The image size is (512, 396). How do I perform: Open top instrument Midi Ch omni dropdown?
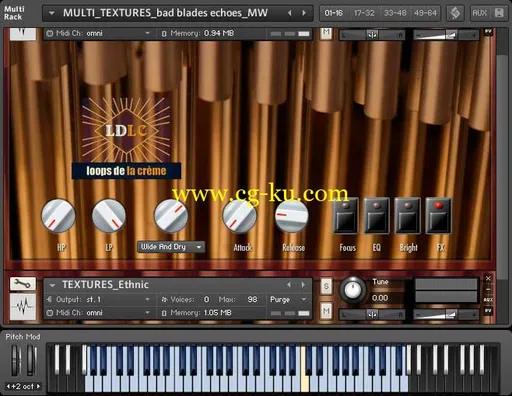(x=147, y=33)
